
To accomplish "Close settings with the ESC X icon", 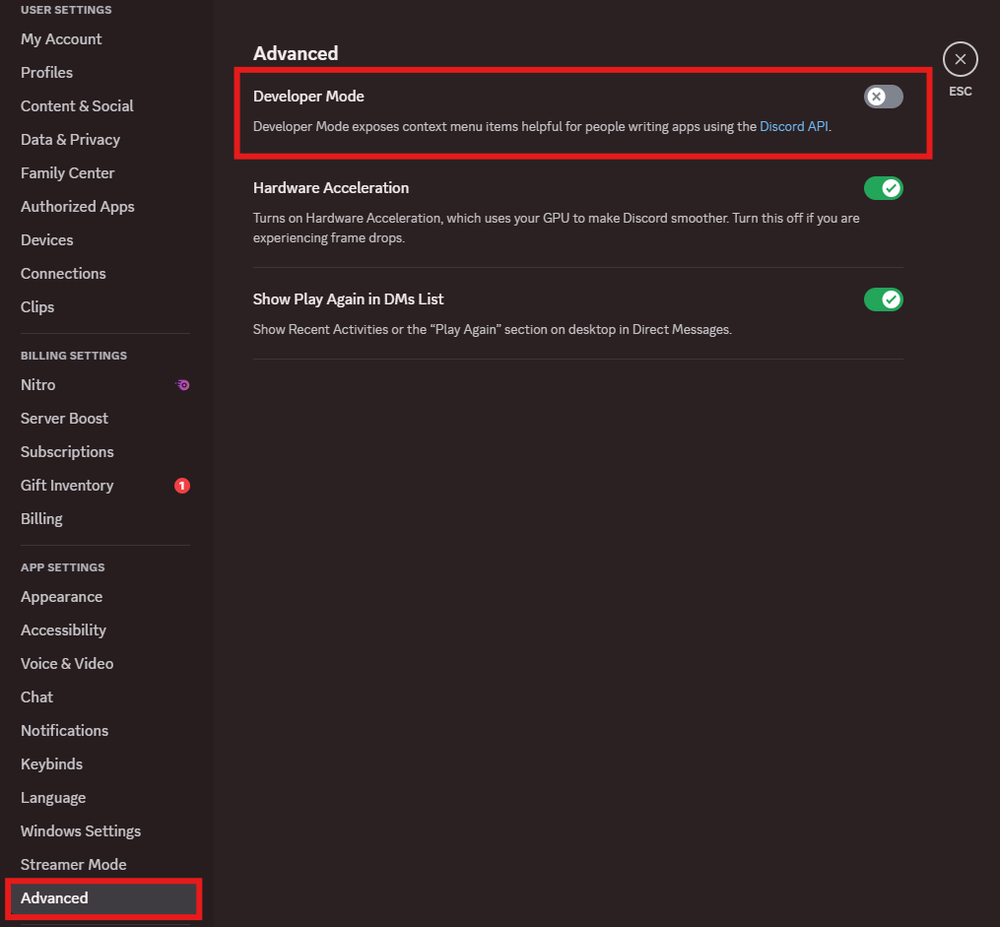I will [x=960, y=59].
